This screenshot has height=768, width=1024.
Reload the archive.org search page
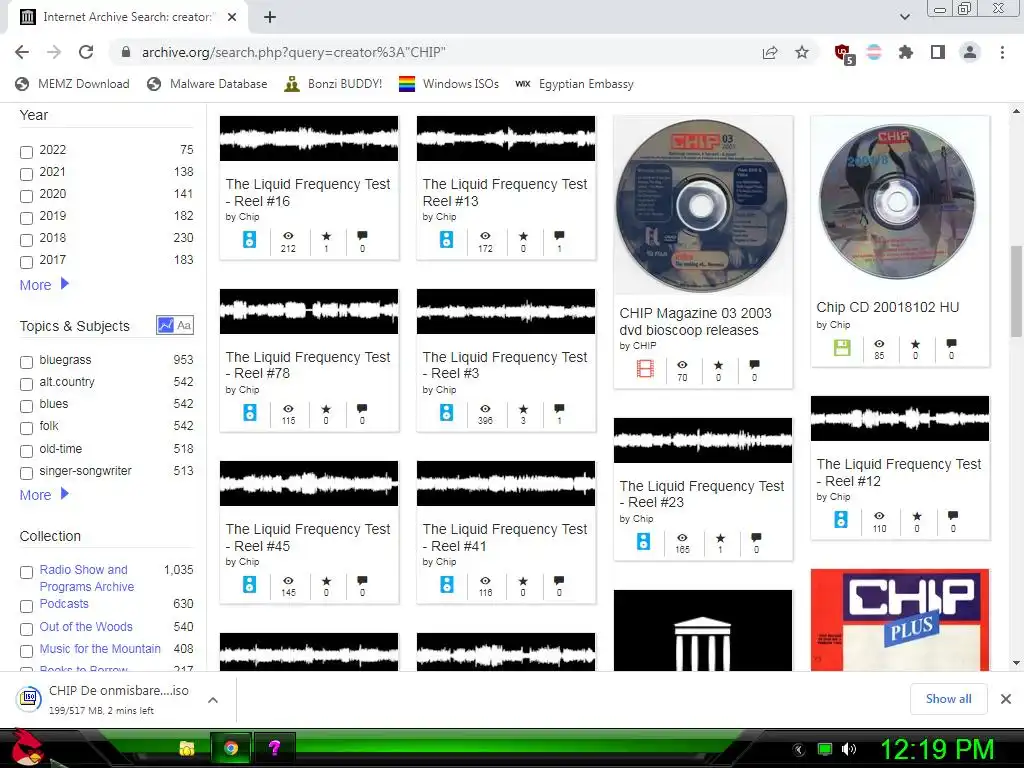86,52
